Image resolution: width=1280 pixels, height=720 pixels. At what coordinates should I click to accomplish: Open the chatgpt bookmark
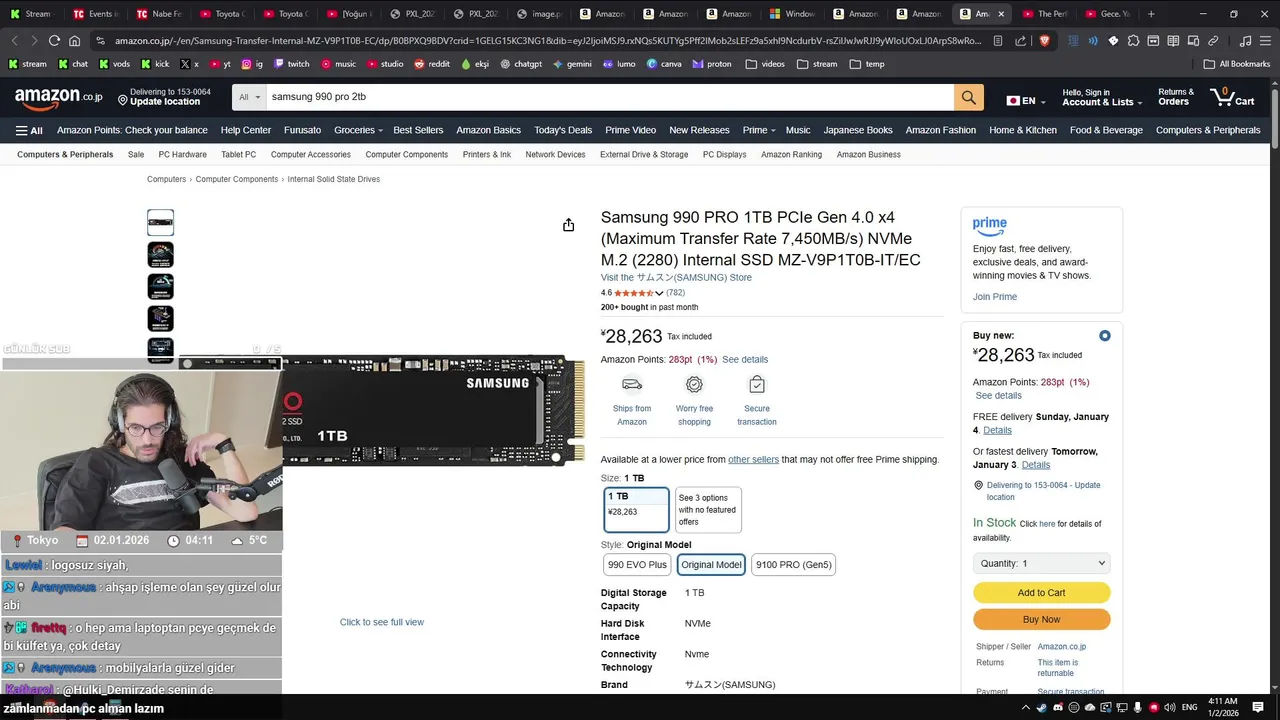pyautogui.click(x=519, y=64)
